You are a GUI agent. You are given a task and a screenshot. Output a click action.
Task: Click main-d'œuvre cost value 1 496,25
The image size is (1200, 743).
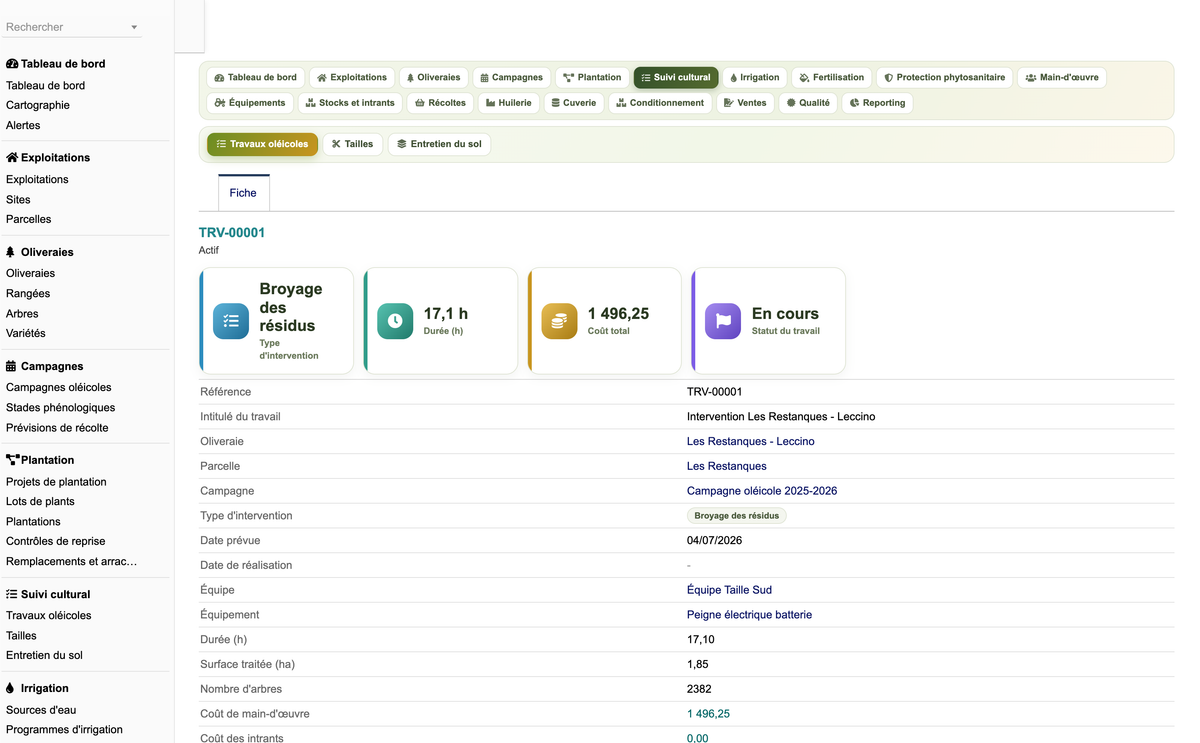click(x=708, y=714)
